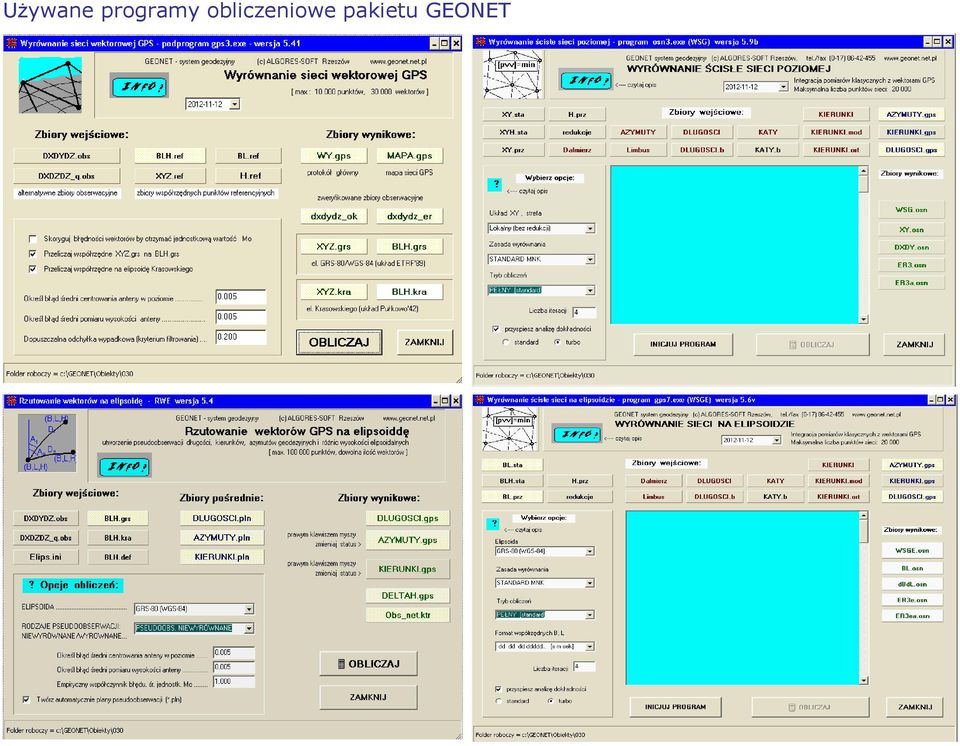The width and height of the screenshot is (960, 746).
Task: Select 'turbo' radio button in gps7.exe window
Action: coord(550,701)
